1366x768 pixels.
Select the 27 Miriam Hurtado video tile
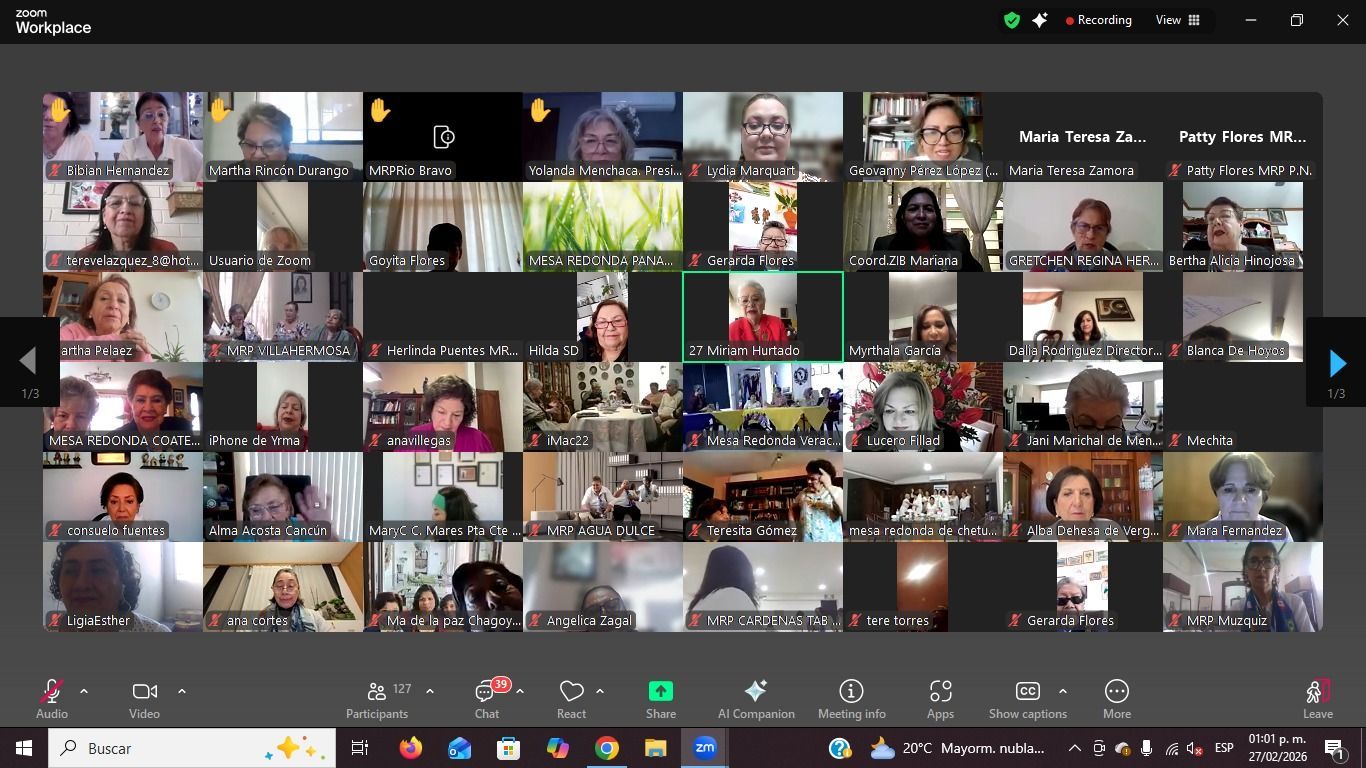(763, 316)
